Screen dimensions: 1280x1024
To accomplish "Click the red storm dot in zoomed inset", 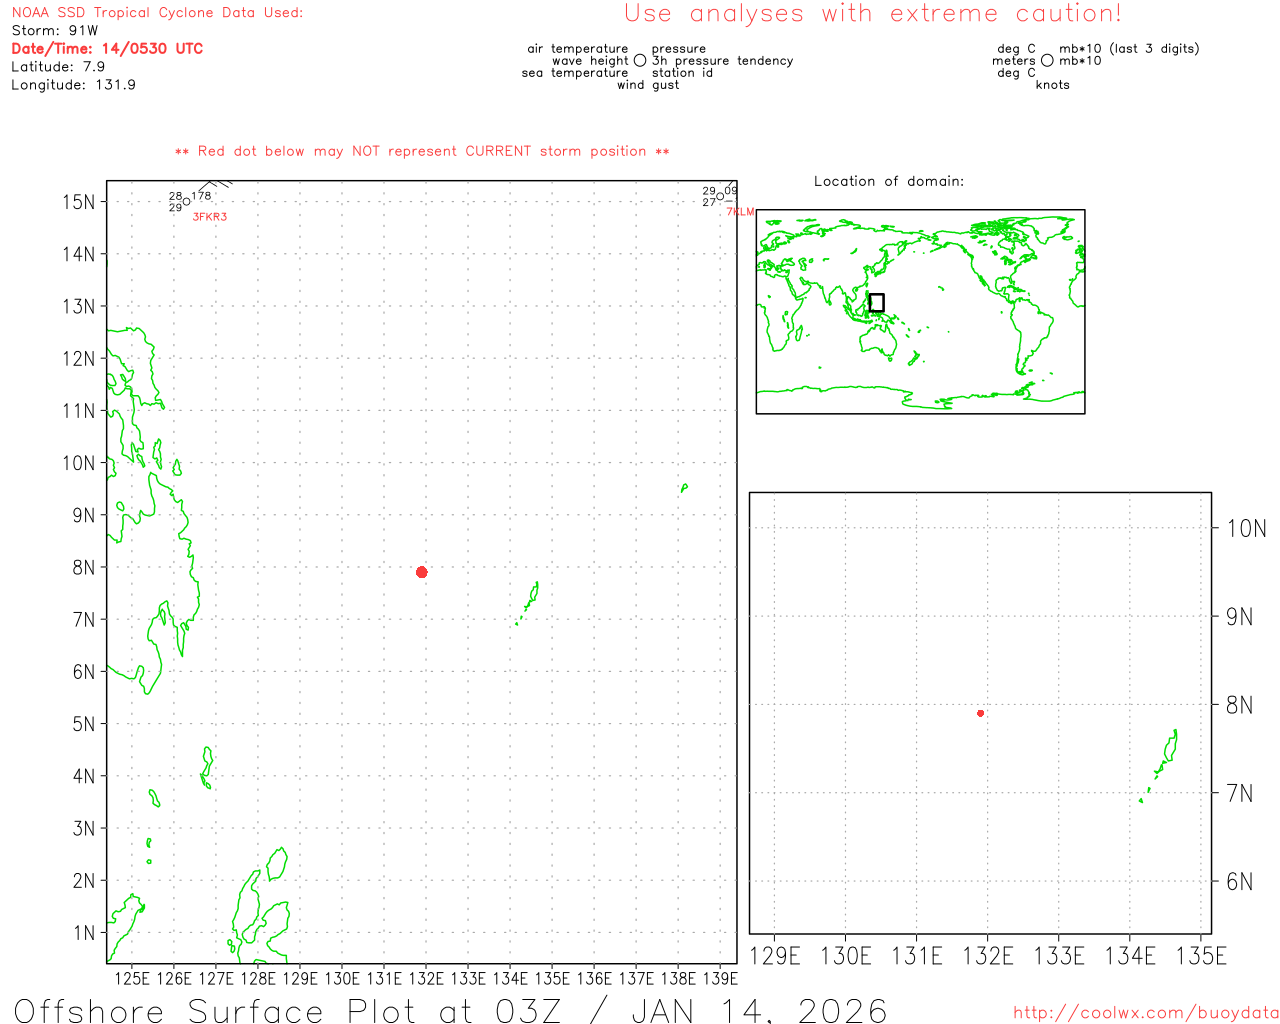I will coord(980,713).
